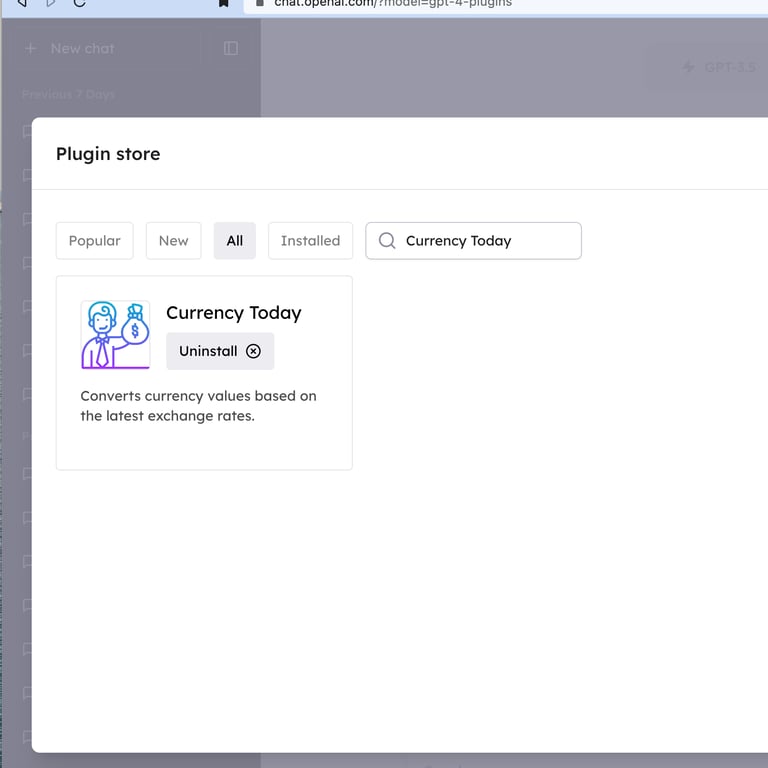Click the lock icon in address bar
This screenshot has width=768, height=768.
(x=260, y=3)
